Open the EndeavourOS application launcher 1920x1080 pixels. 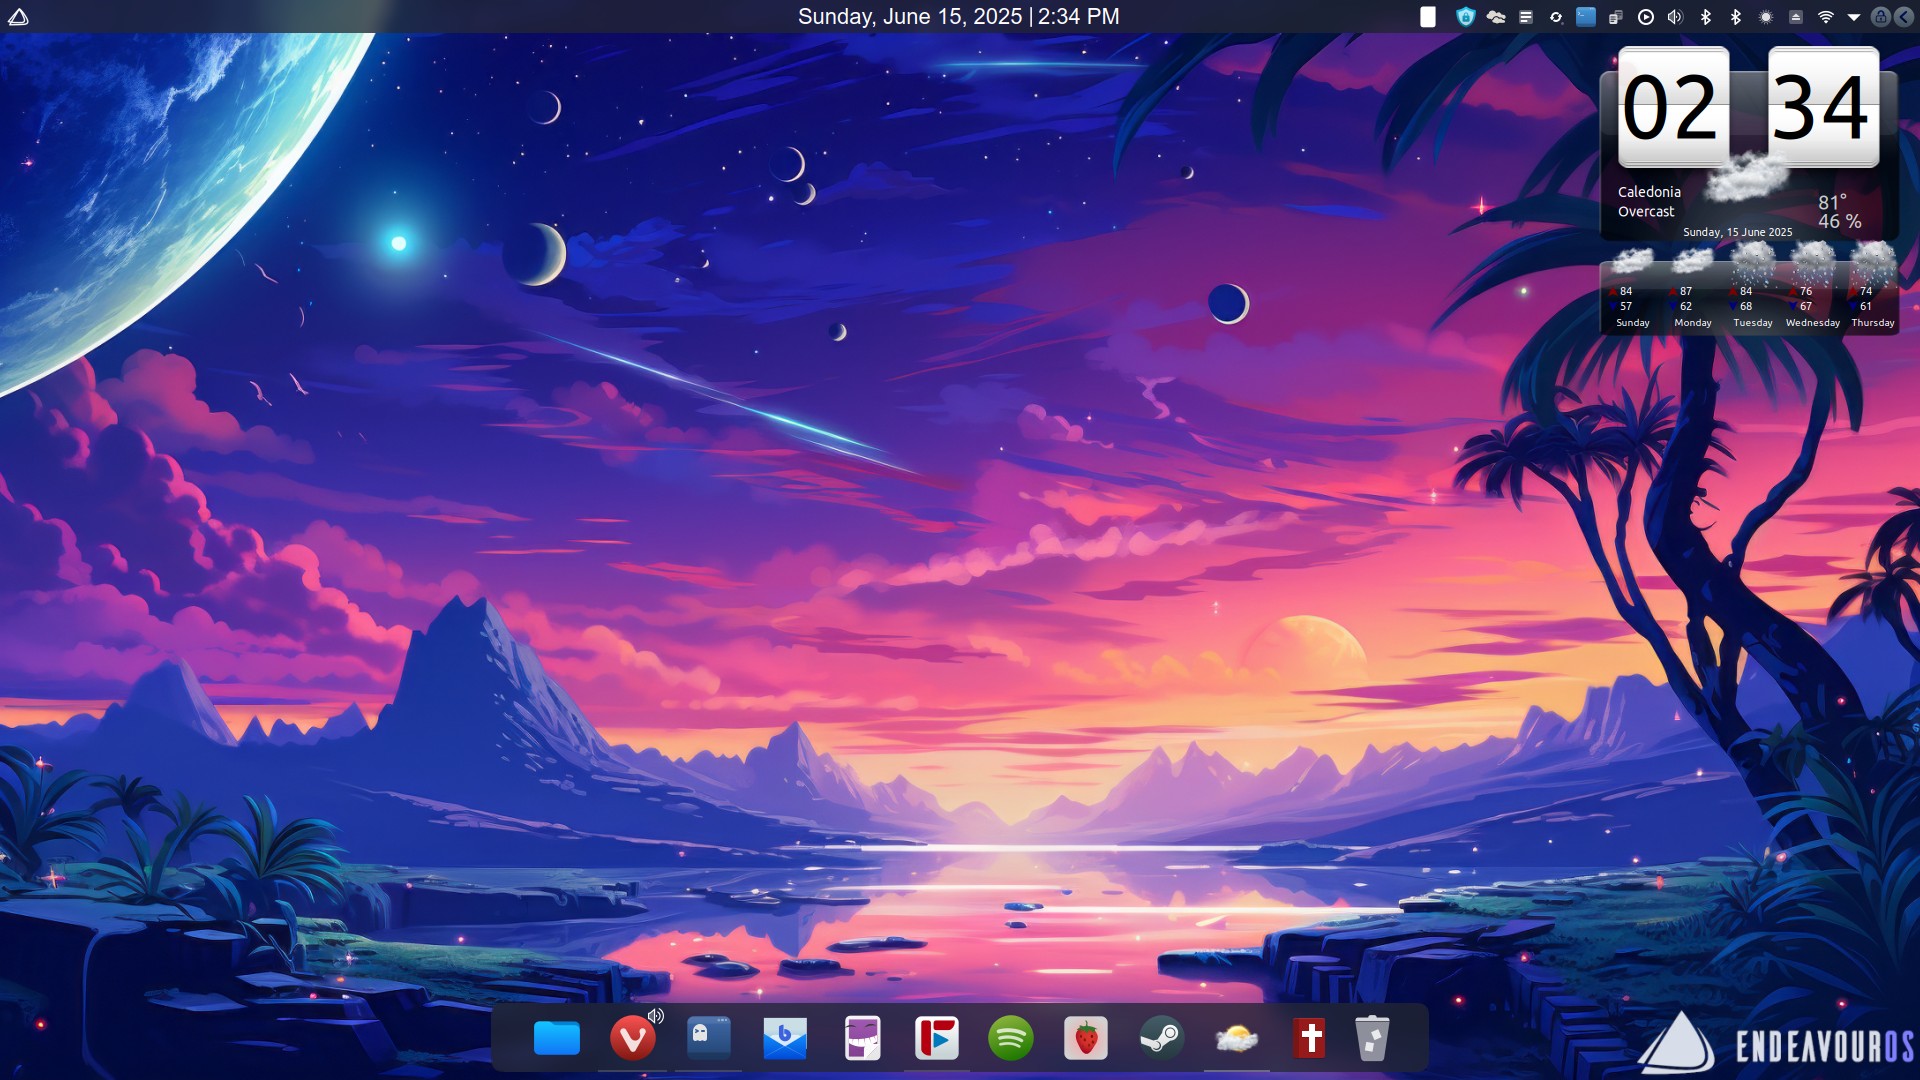18,16
